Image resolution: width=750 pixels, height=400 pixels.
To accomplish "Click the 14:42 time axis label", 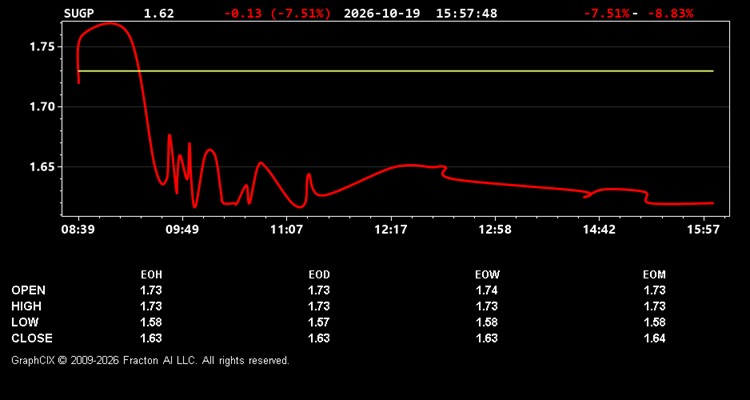I will pyautogui.click(x=599, y=230).
